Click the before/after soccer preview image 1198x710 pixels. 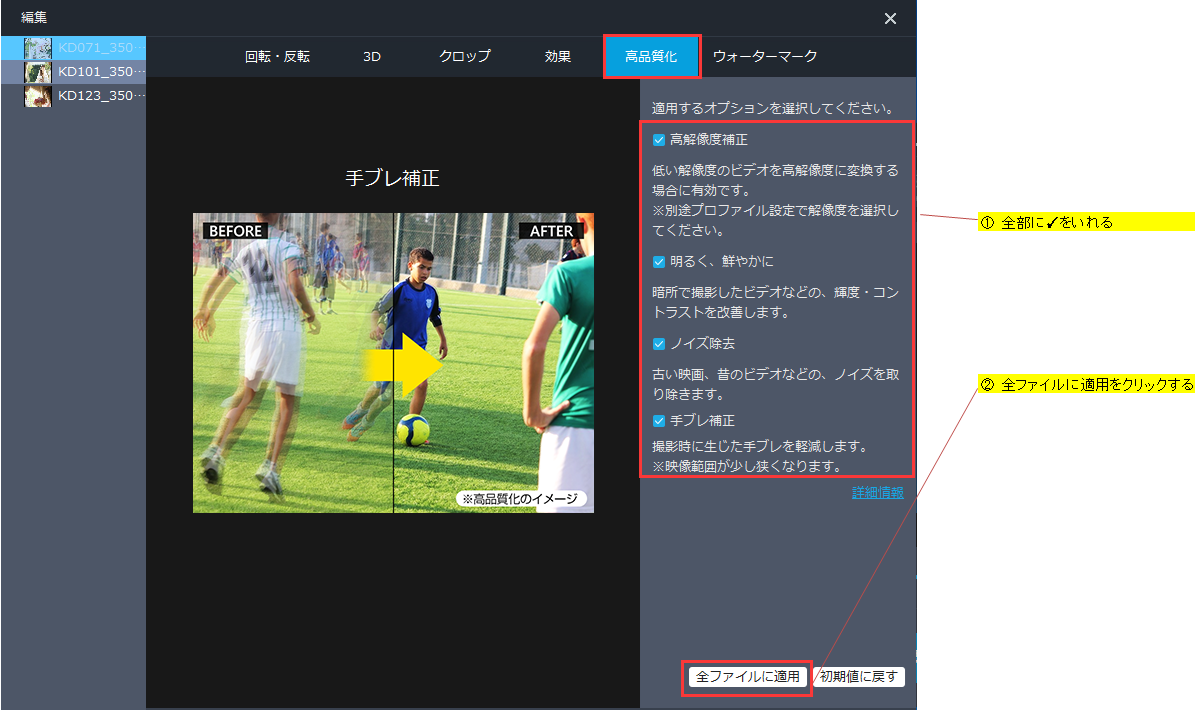pyautogui.click(x=393, y=363)
